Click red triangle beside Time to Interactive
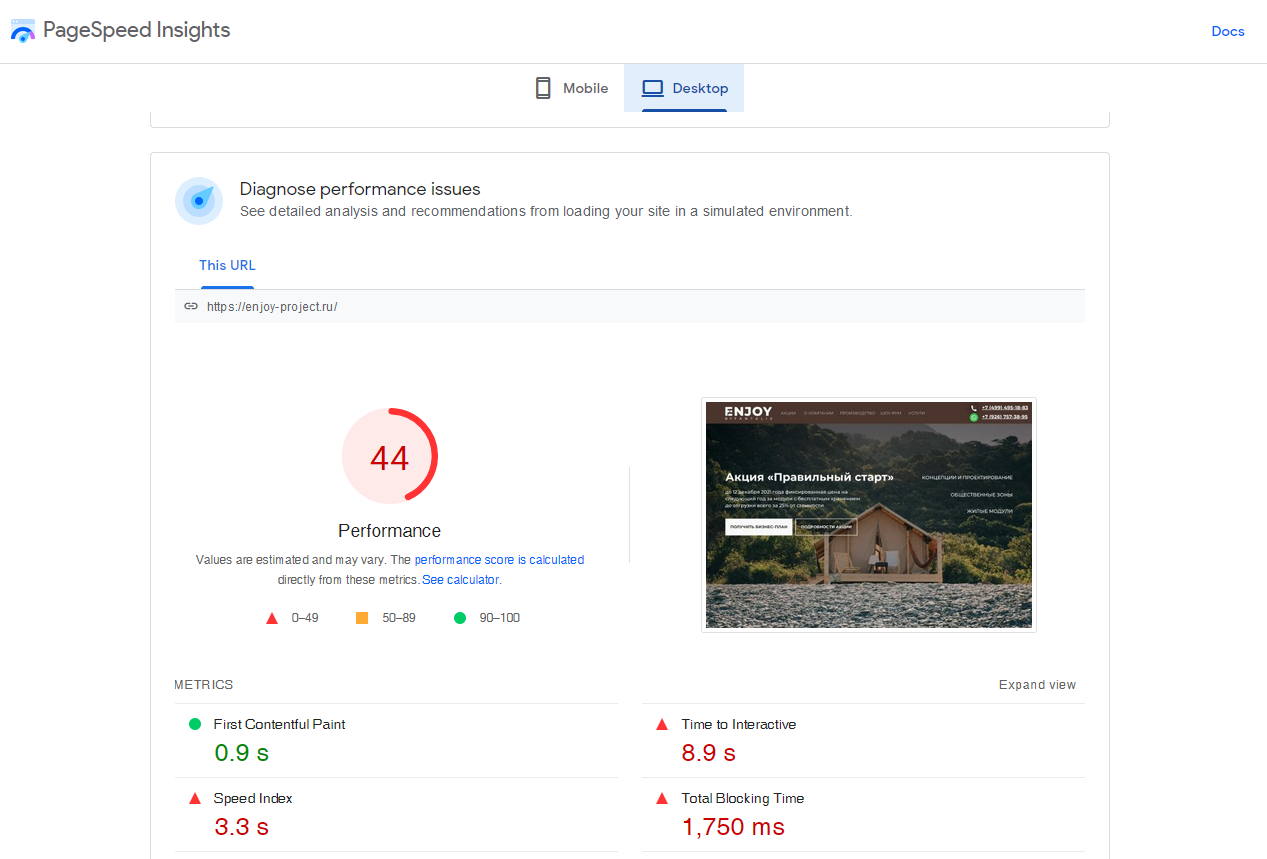The width and height of the screenshot is (1267, 859). pos(661,724)
